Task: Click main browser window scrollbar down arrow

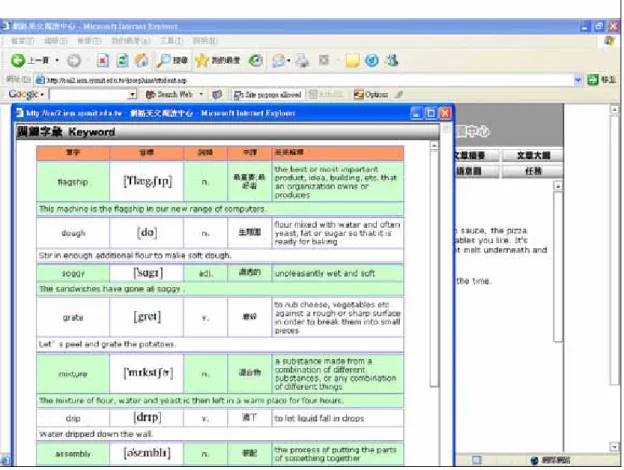Action: [x=614, y=447]
